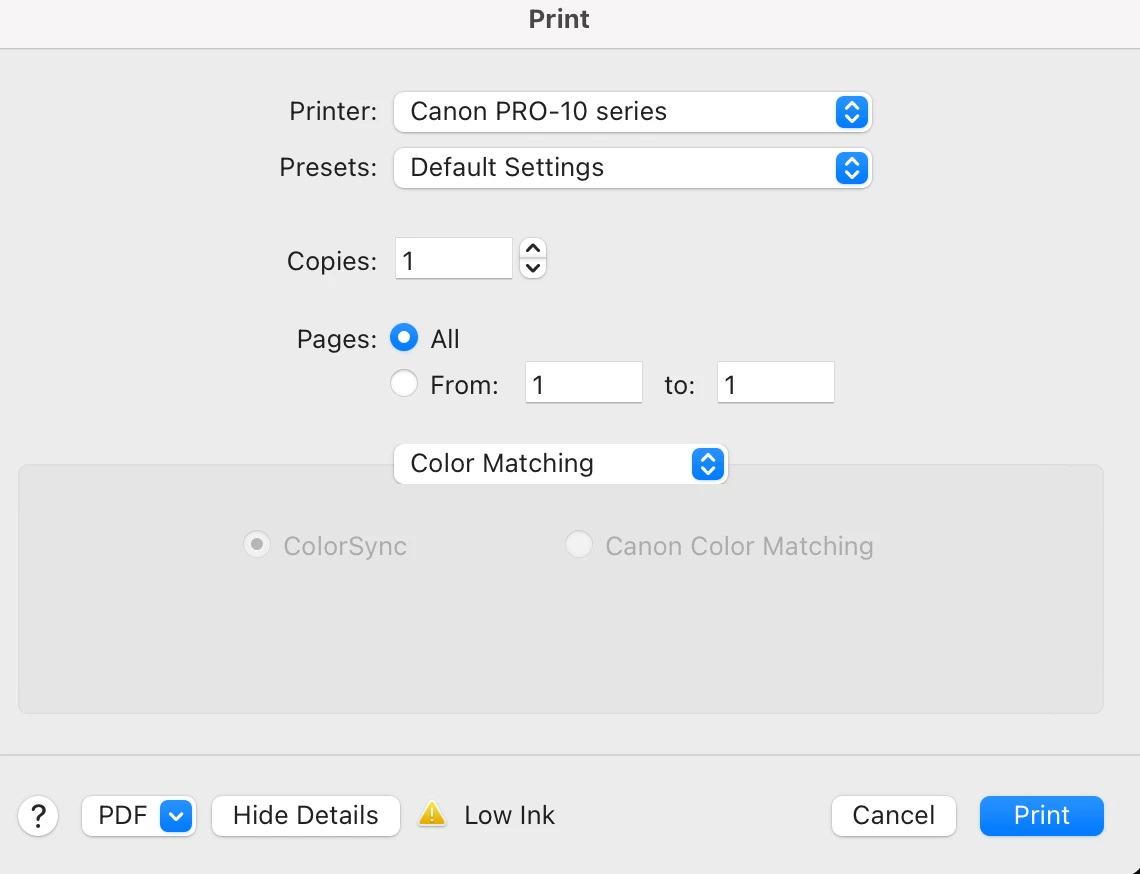The height and width of the screenshot is (874, 1140).
Task: Click the Copies decrement down arrow
Action: 533,267
